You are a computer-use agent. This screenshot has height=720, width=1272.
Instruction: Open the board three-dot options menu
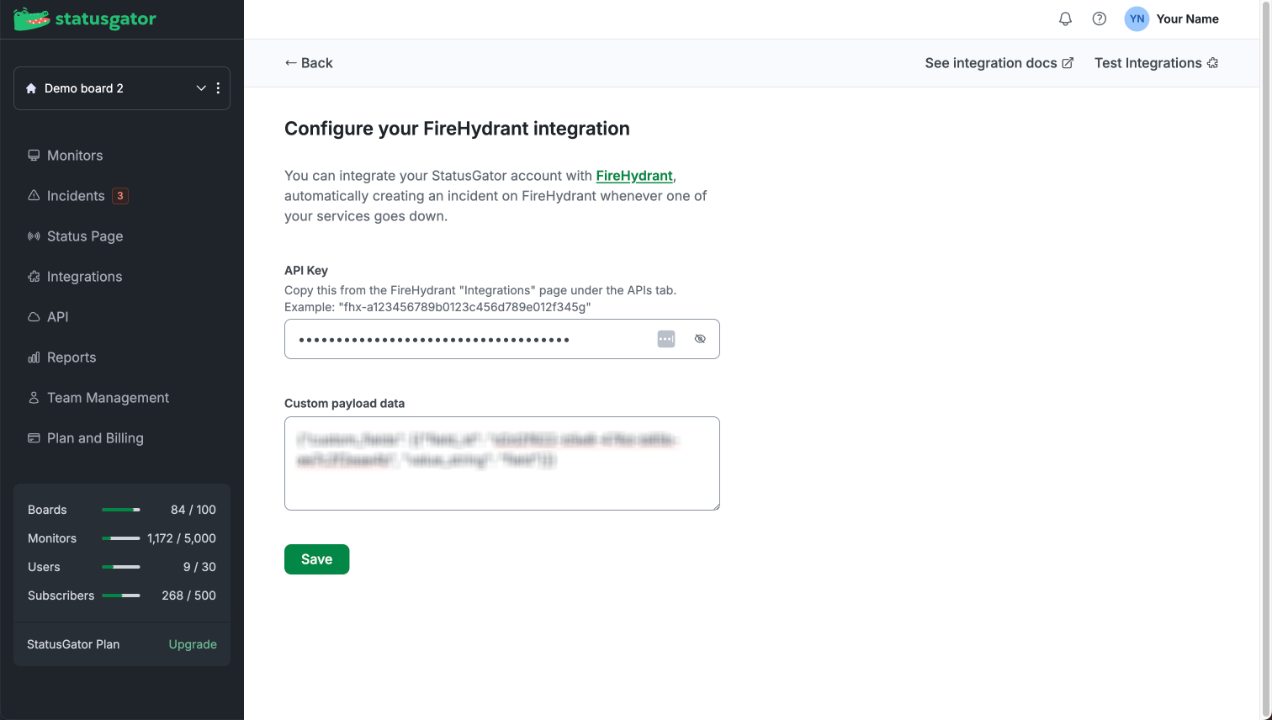218,88
